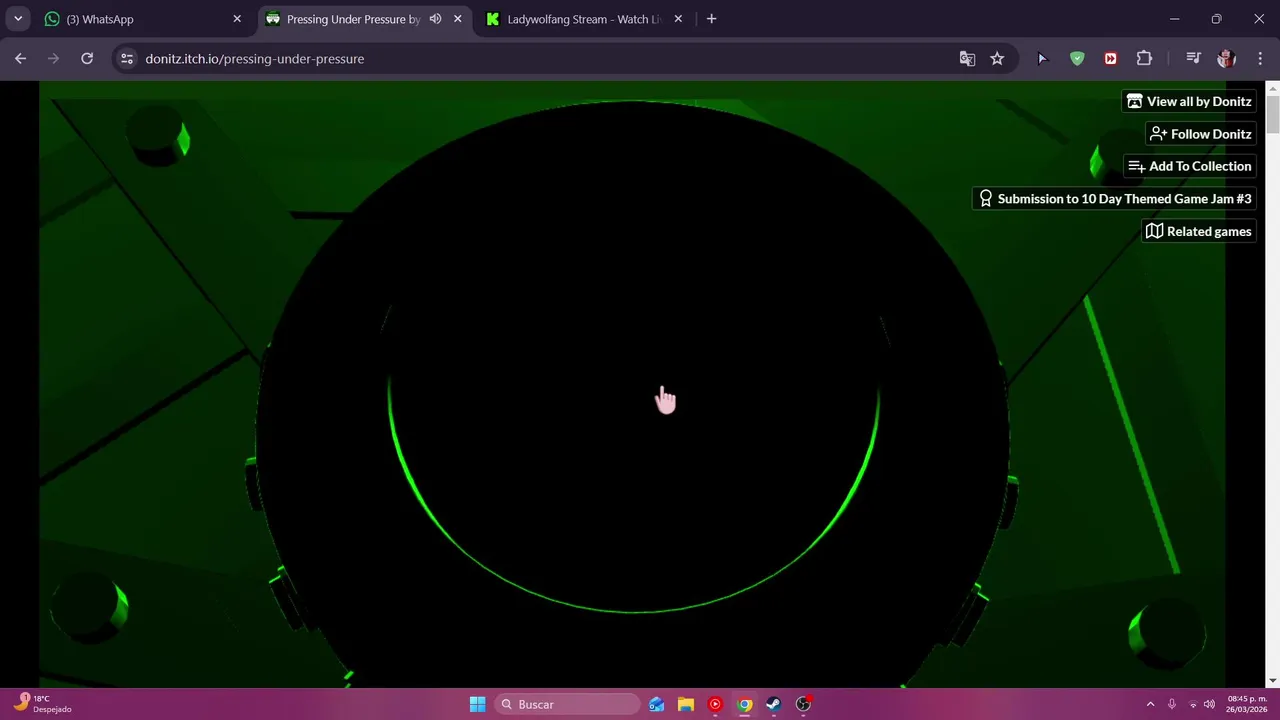Click View all by Donitz
1280x720 pixels.
click(x=1189, y=101)
